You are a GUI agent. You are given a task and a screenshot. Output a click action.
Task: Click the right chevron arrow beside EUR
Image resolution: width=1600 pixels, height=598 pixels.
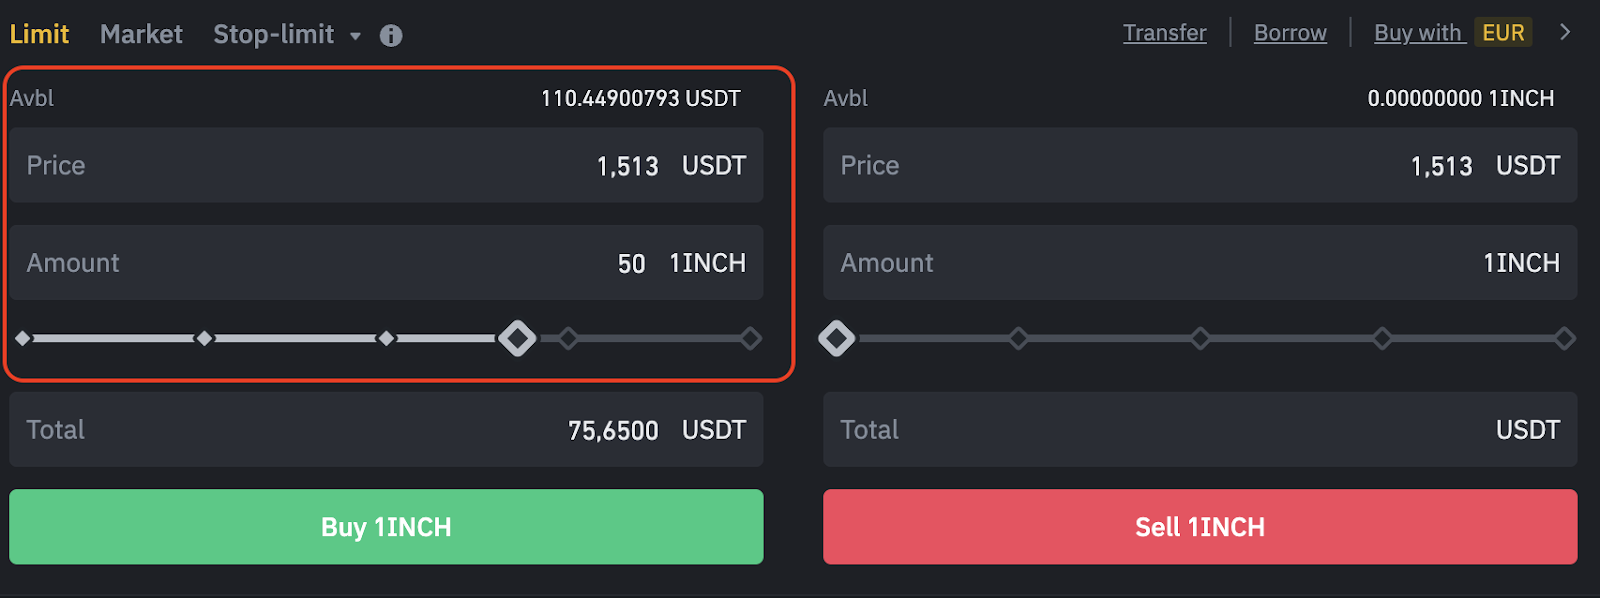1565,32
